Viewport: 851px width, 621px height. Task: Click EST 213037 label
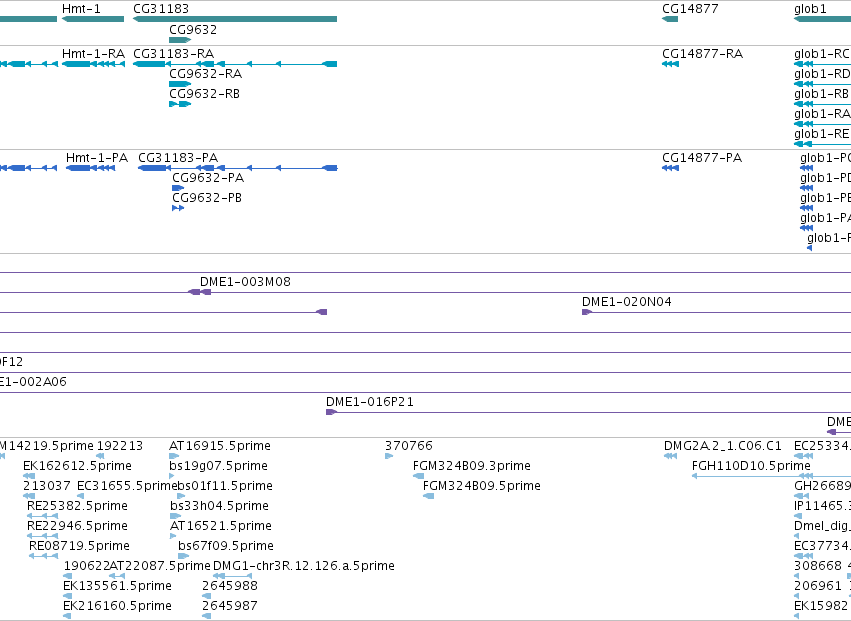[47, 486]
